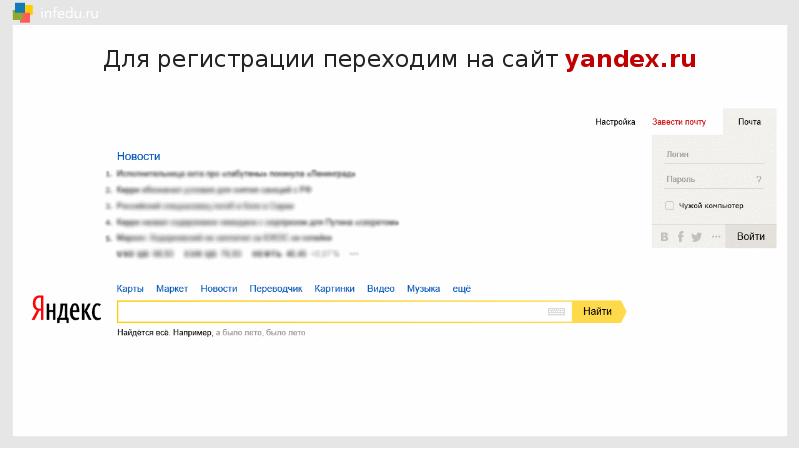This screenshot has height=449, width=800.
Task: Click the password help question mark
Action: [759, 180]
